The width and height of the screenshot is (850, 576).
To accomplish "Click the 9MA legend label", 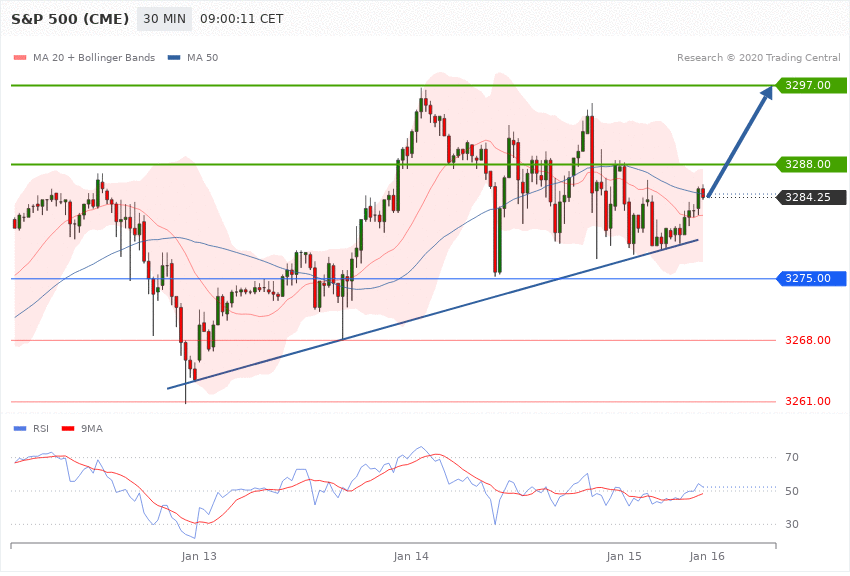I will (x=92, y=429).
